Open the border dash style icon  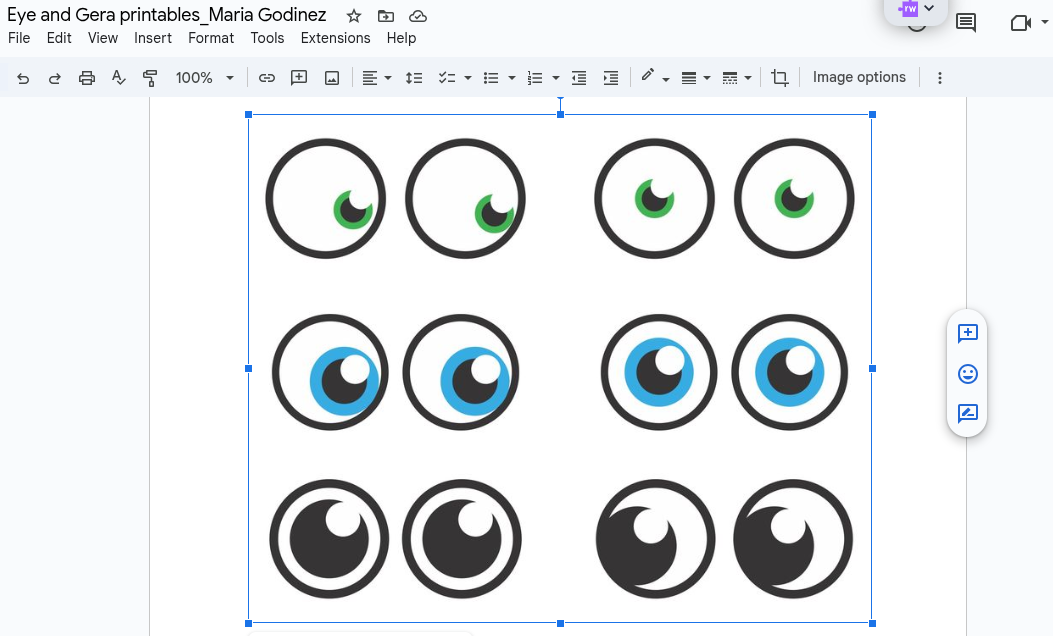[x=729, y=78]
